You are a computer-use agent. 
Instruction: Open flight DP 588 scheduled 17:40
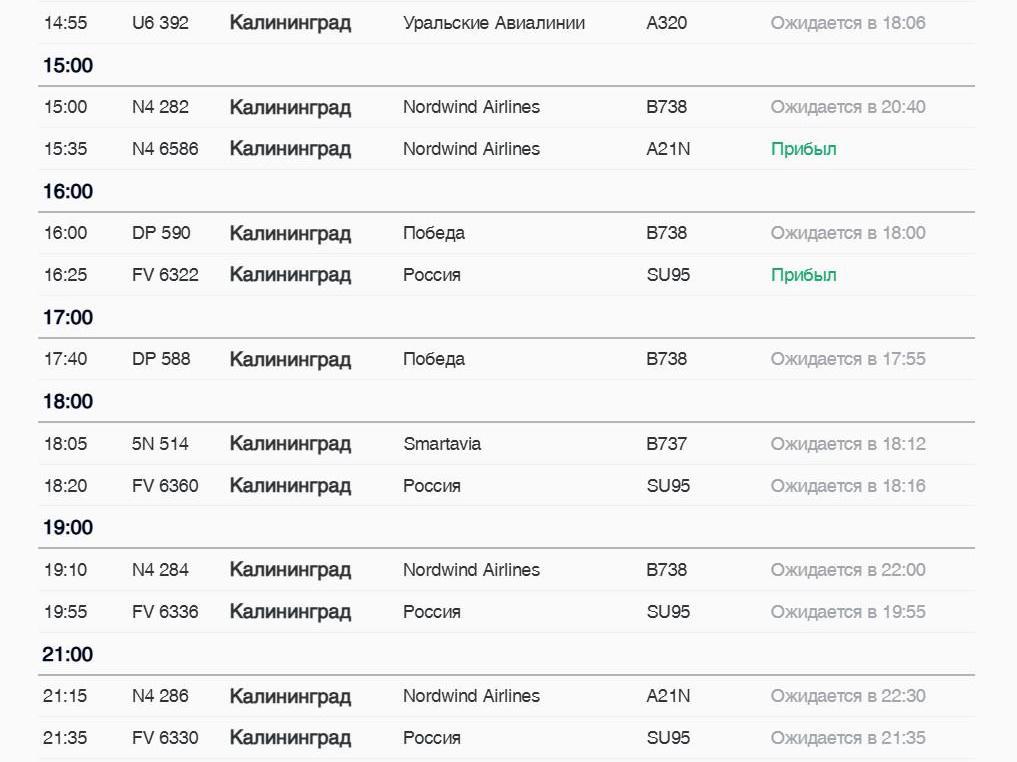506,359
